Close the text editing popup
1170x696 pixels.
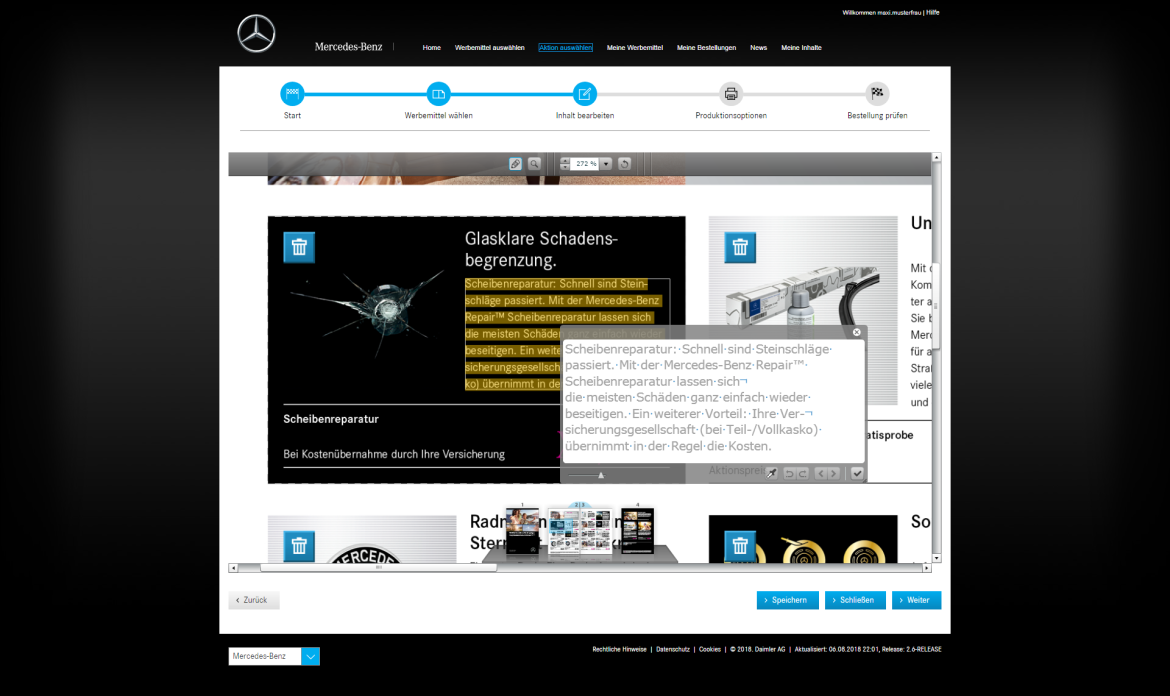(857, 332)
